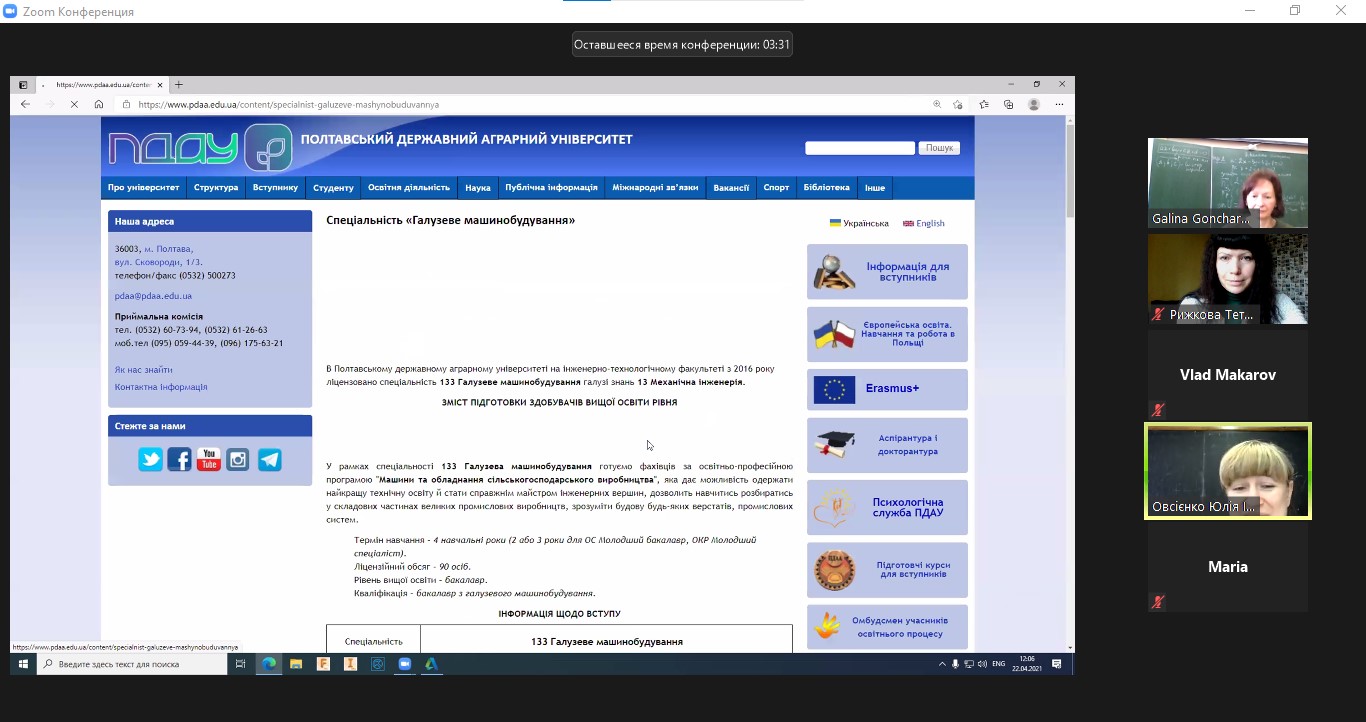Open the Публічна інформація menu

551,188
